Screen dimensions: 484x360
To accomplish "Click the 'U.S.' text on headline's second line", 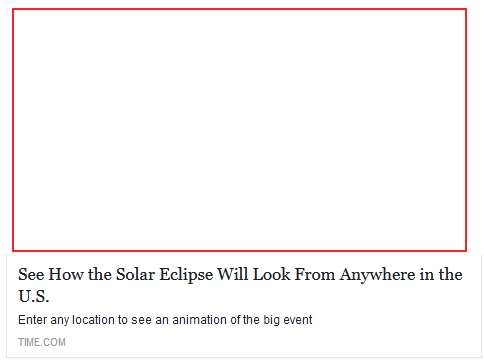I will [34, 296].
